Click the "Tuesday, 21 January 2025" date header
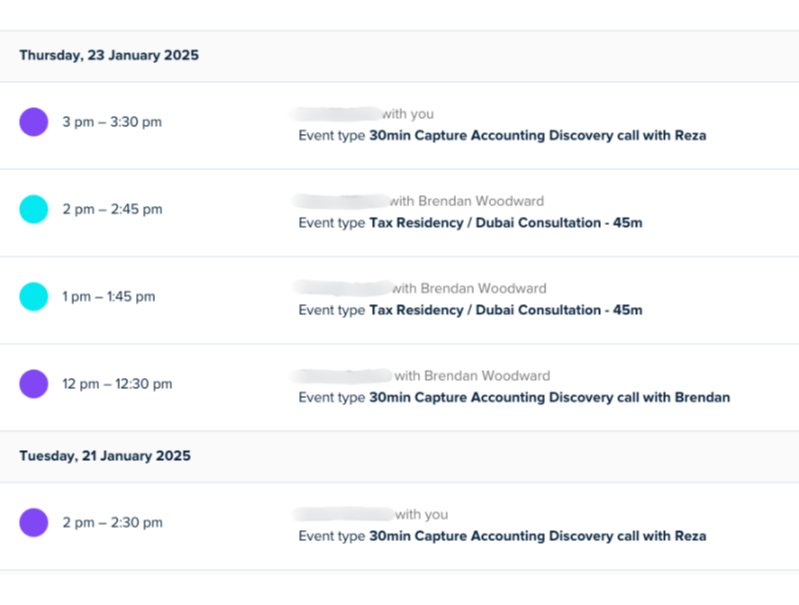Image resolution: width=799 pixels, height=605 pixels. click(104, 456)
